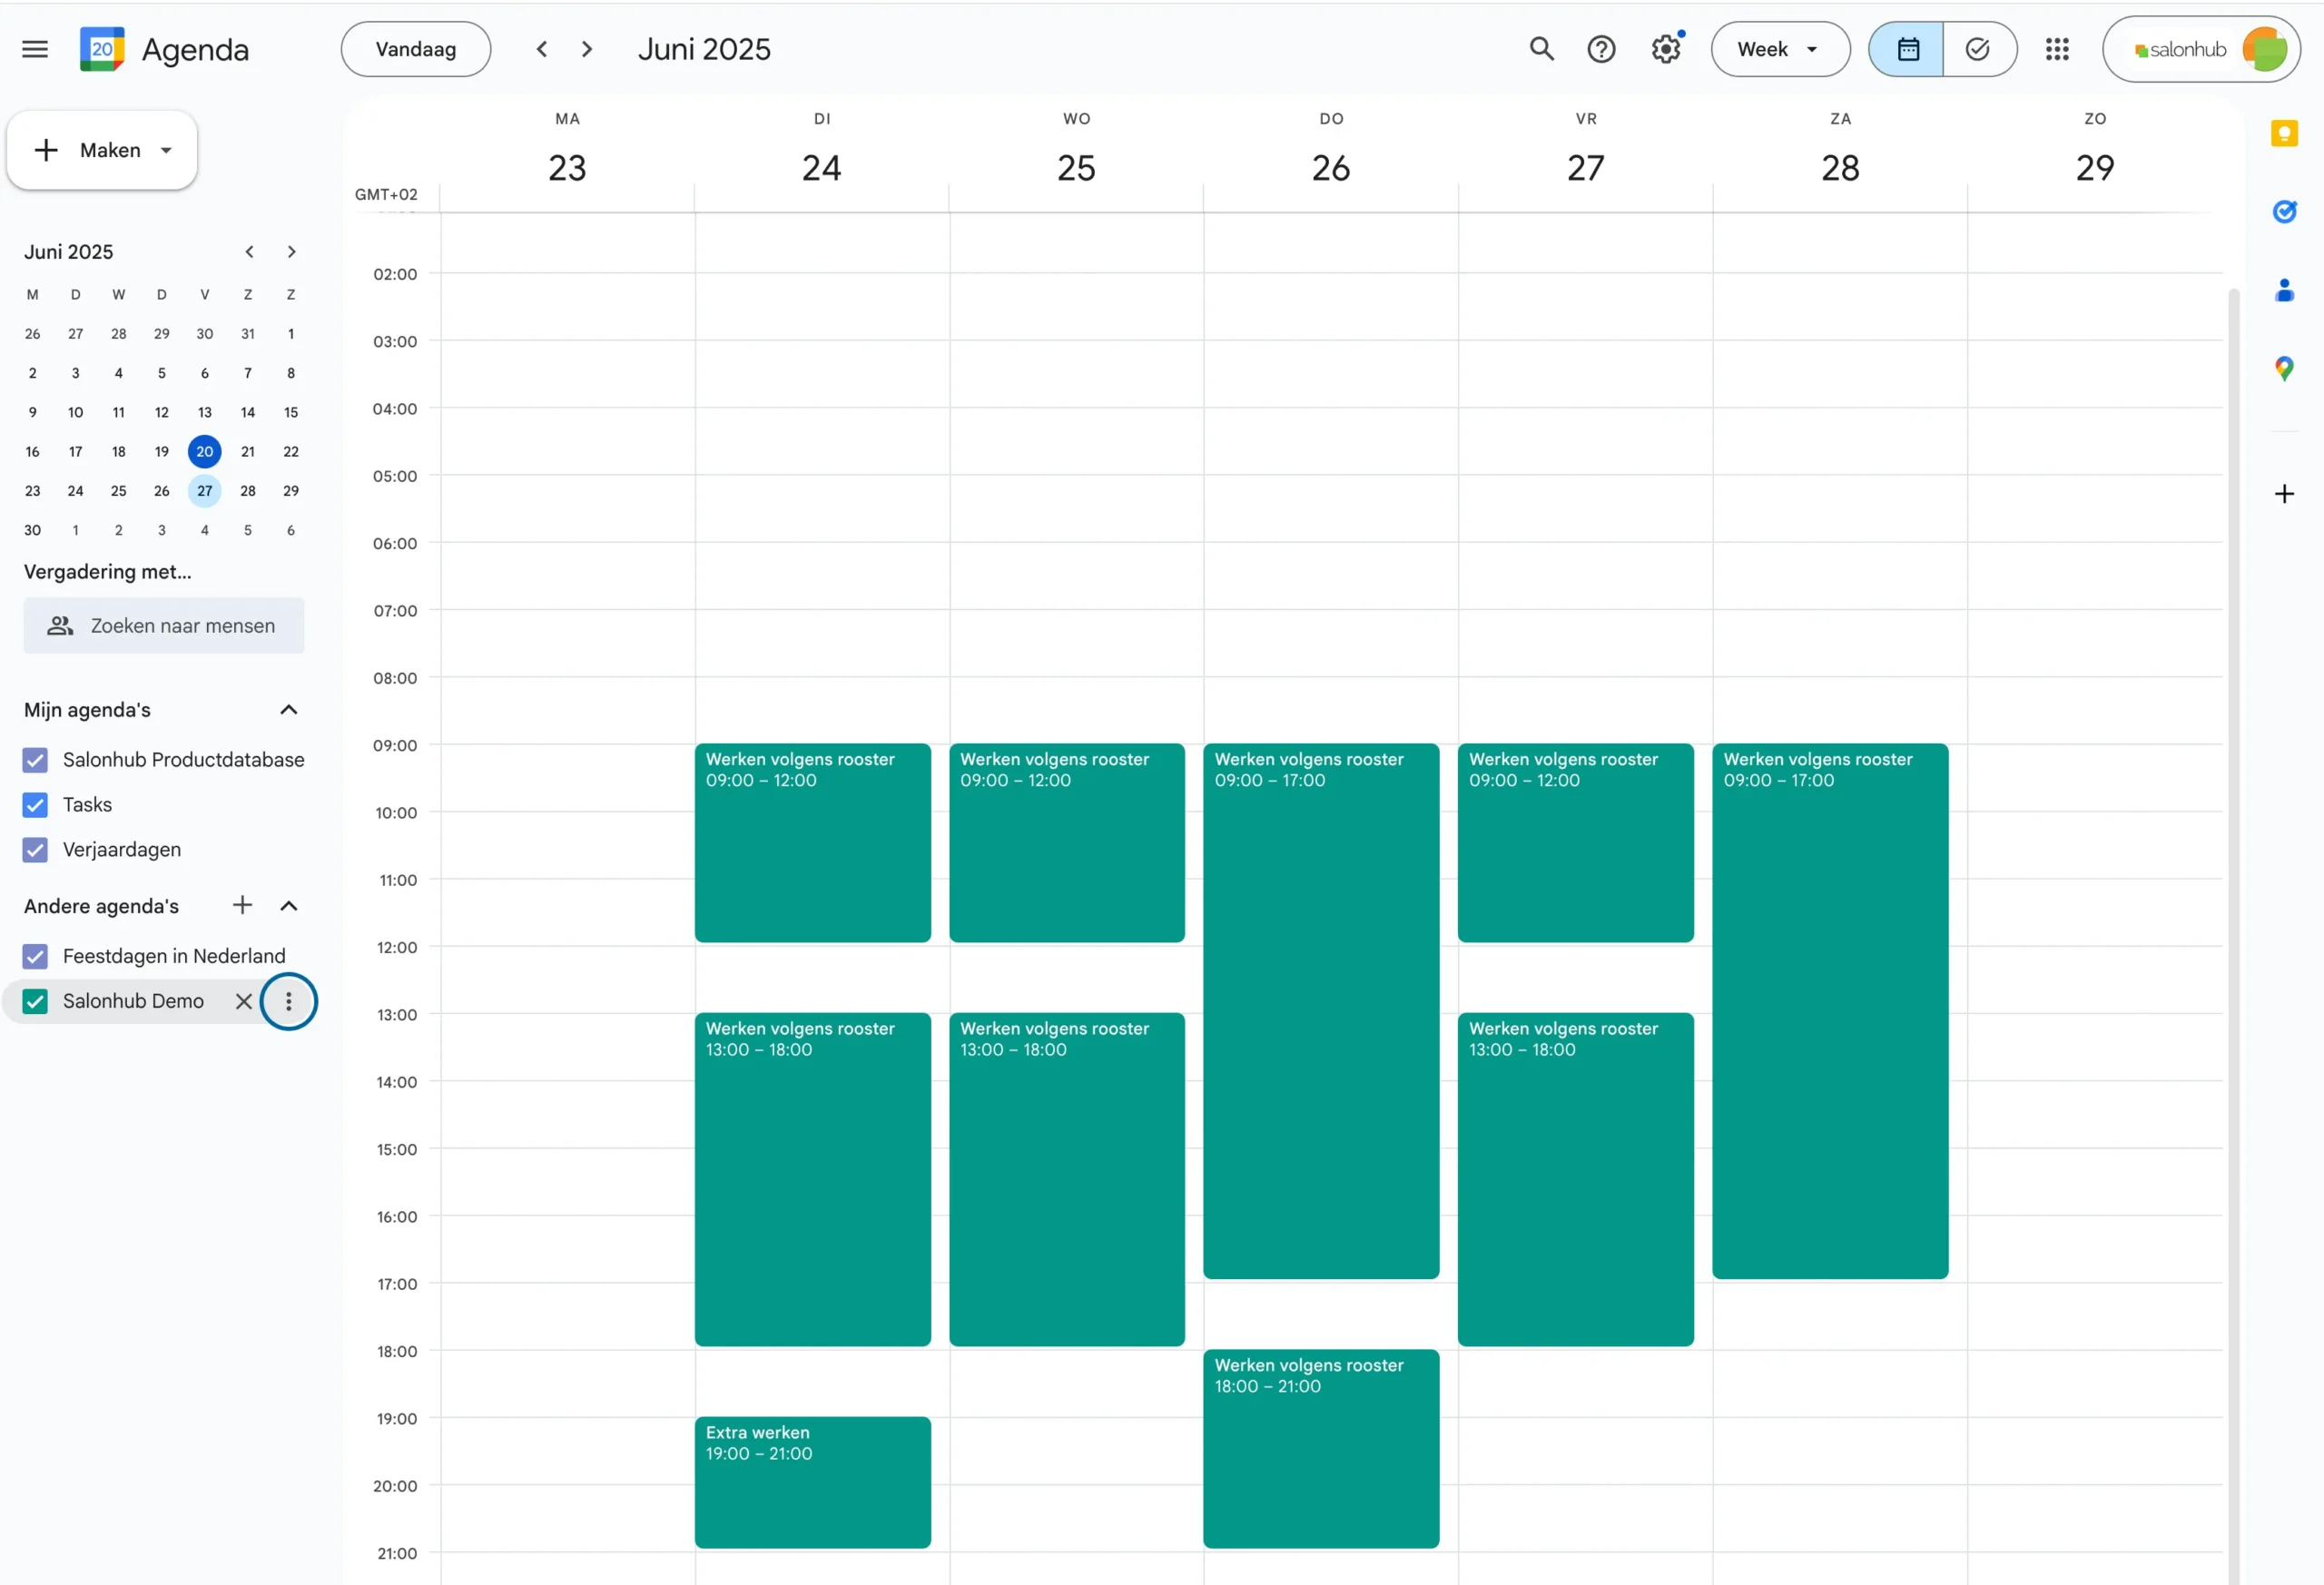Toggle the Verjaardagen calendar checkbox
Viewport: 2324px width, 1585px height.
(35, 850)
